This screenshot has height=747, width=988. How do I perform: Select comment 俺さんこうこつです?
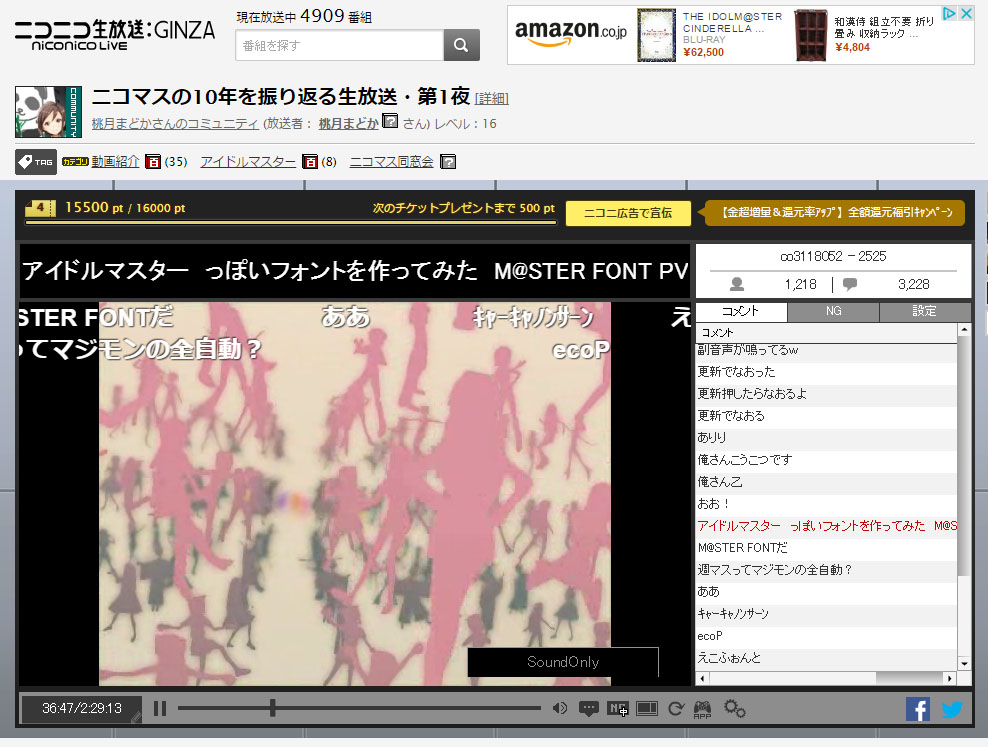point(827,460)
